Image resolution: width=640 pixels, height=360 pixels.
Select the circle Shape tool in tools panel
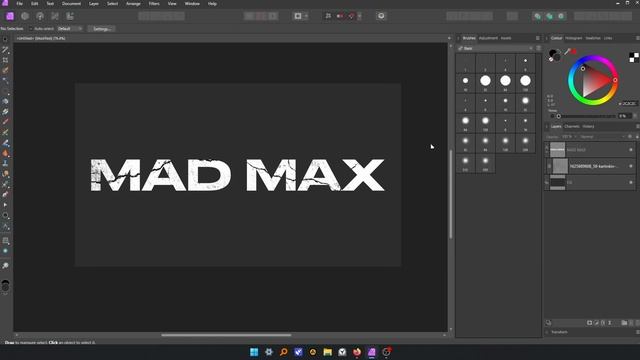(x=5, y=215)
